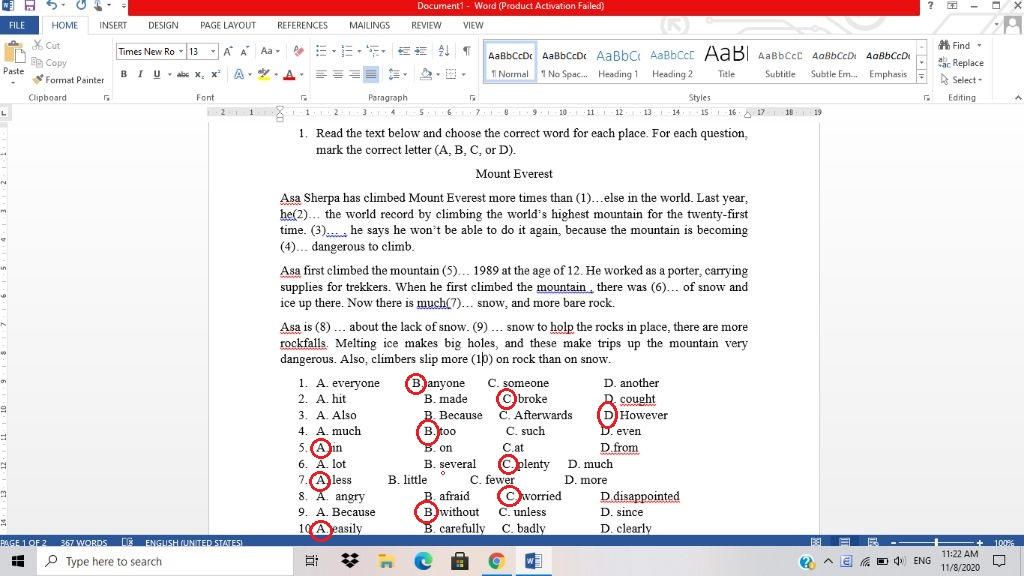
Task: Open Change Case dropdown
Action: (270, 51)
